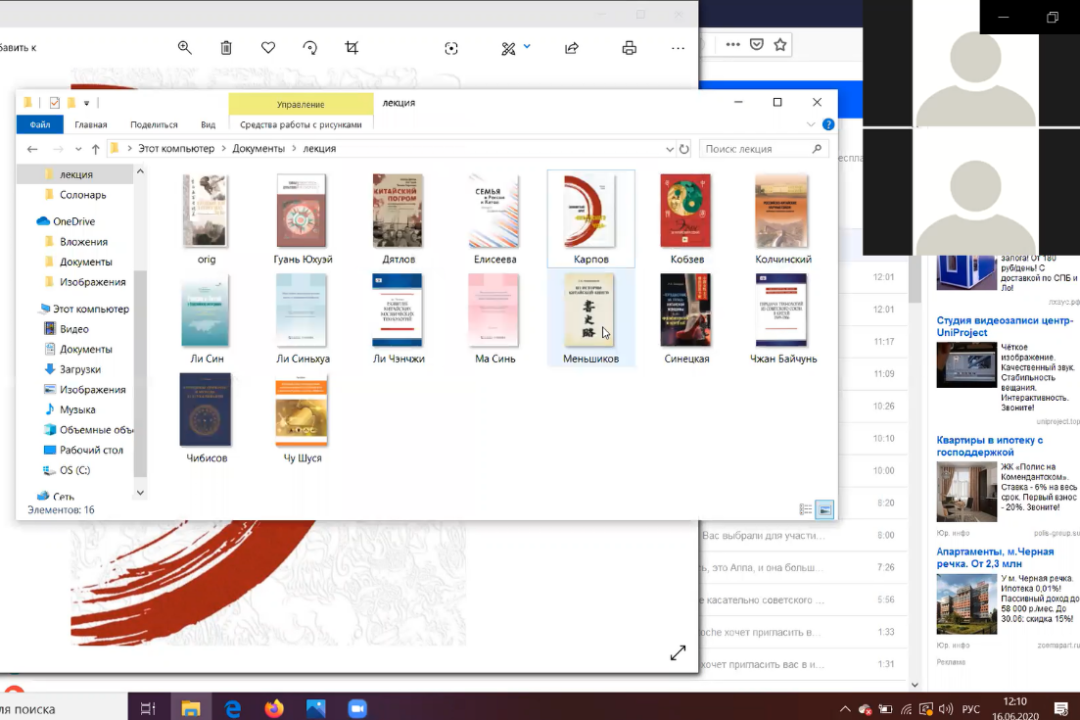Select the crop tool in Photos
The width and height of the screenshot is (1080, 720).
pyautogui.click(x=352, y=48)
